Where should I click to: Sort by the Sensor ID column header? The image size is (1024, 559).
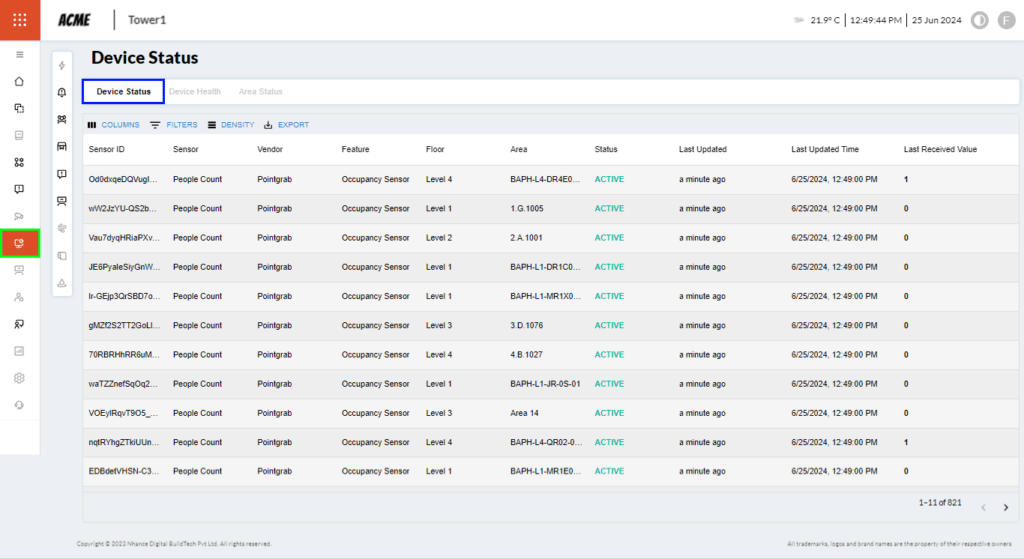107,149
